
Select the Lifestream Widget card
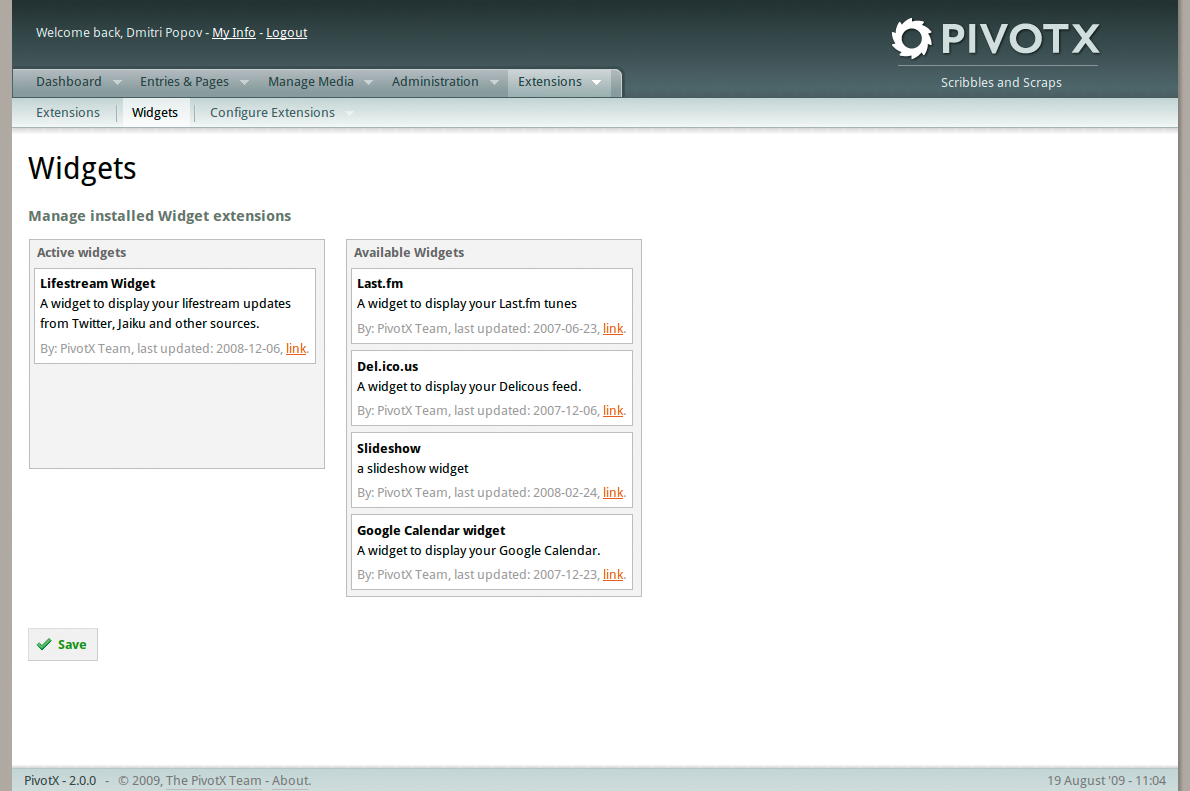175,316
